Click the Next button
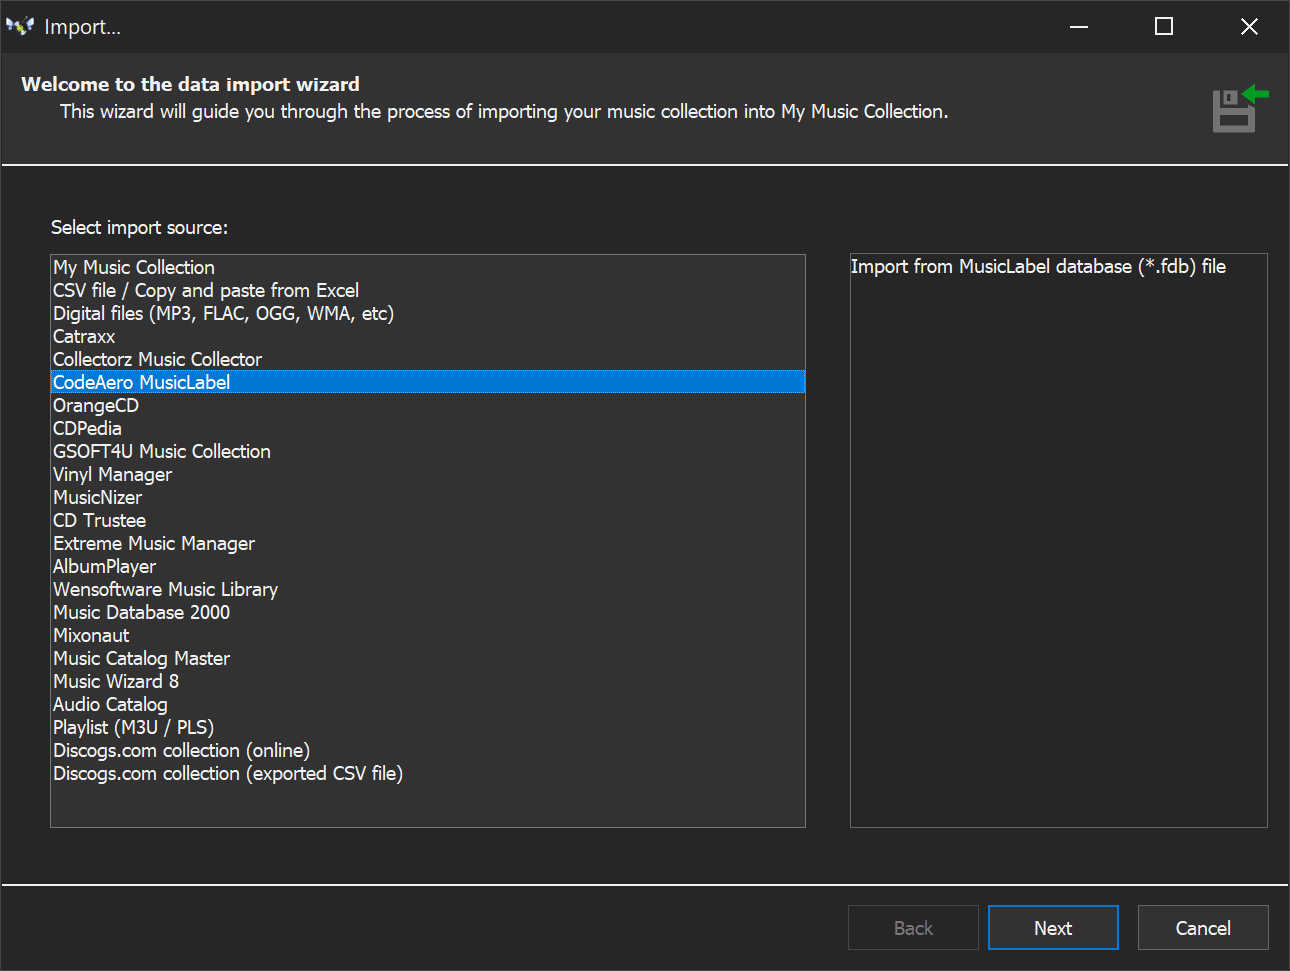Image resolution: width=1290 pixels, height=971 pixels. pyautogui.click(x=1053, y=928)
